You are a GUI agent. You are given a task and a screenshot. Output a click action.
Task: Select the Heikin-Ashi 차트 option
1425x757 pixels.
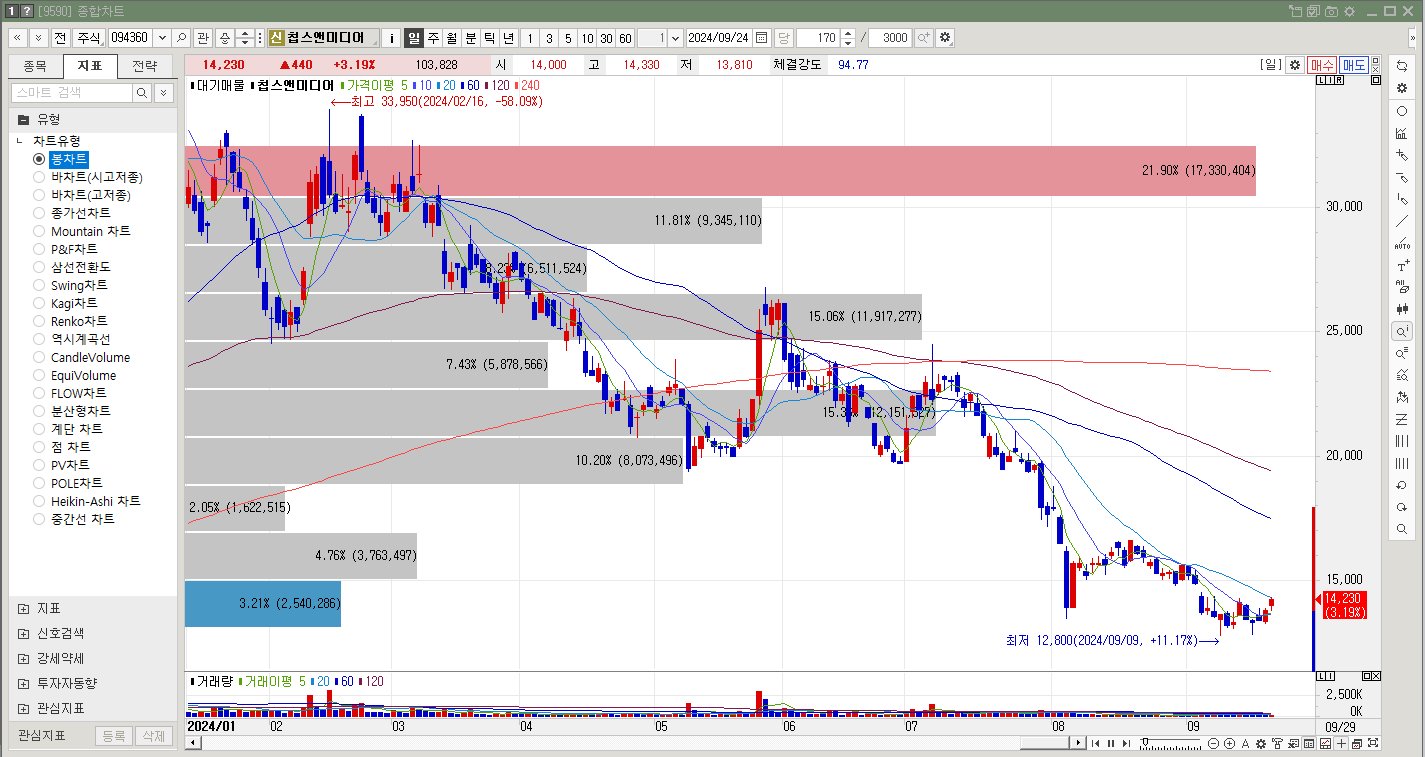[87, 501]
